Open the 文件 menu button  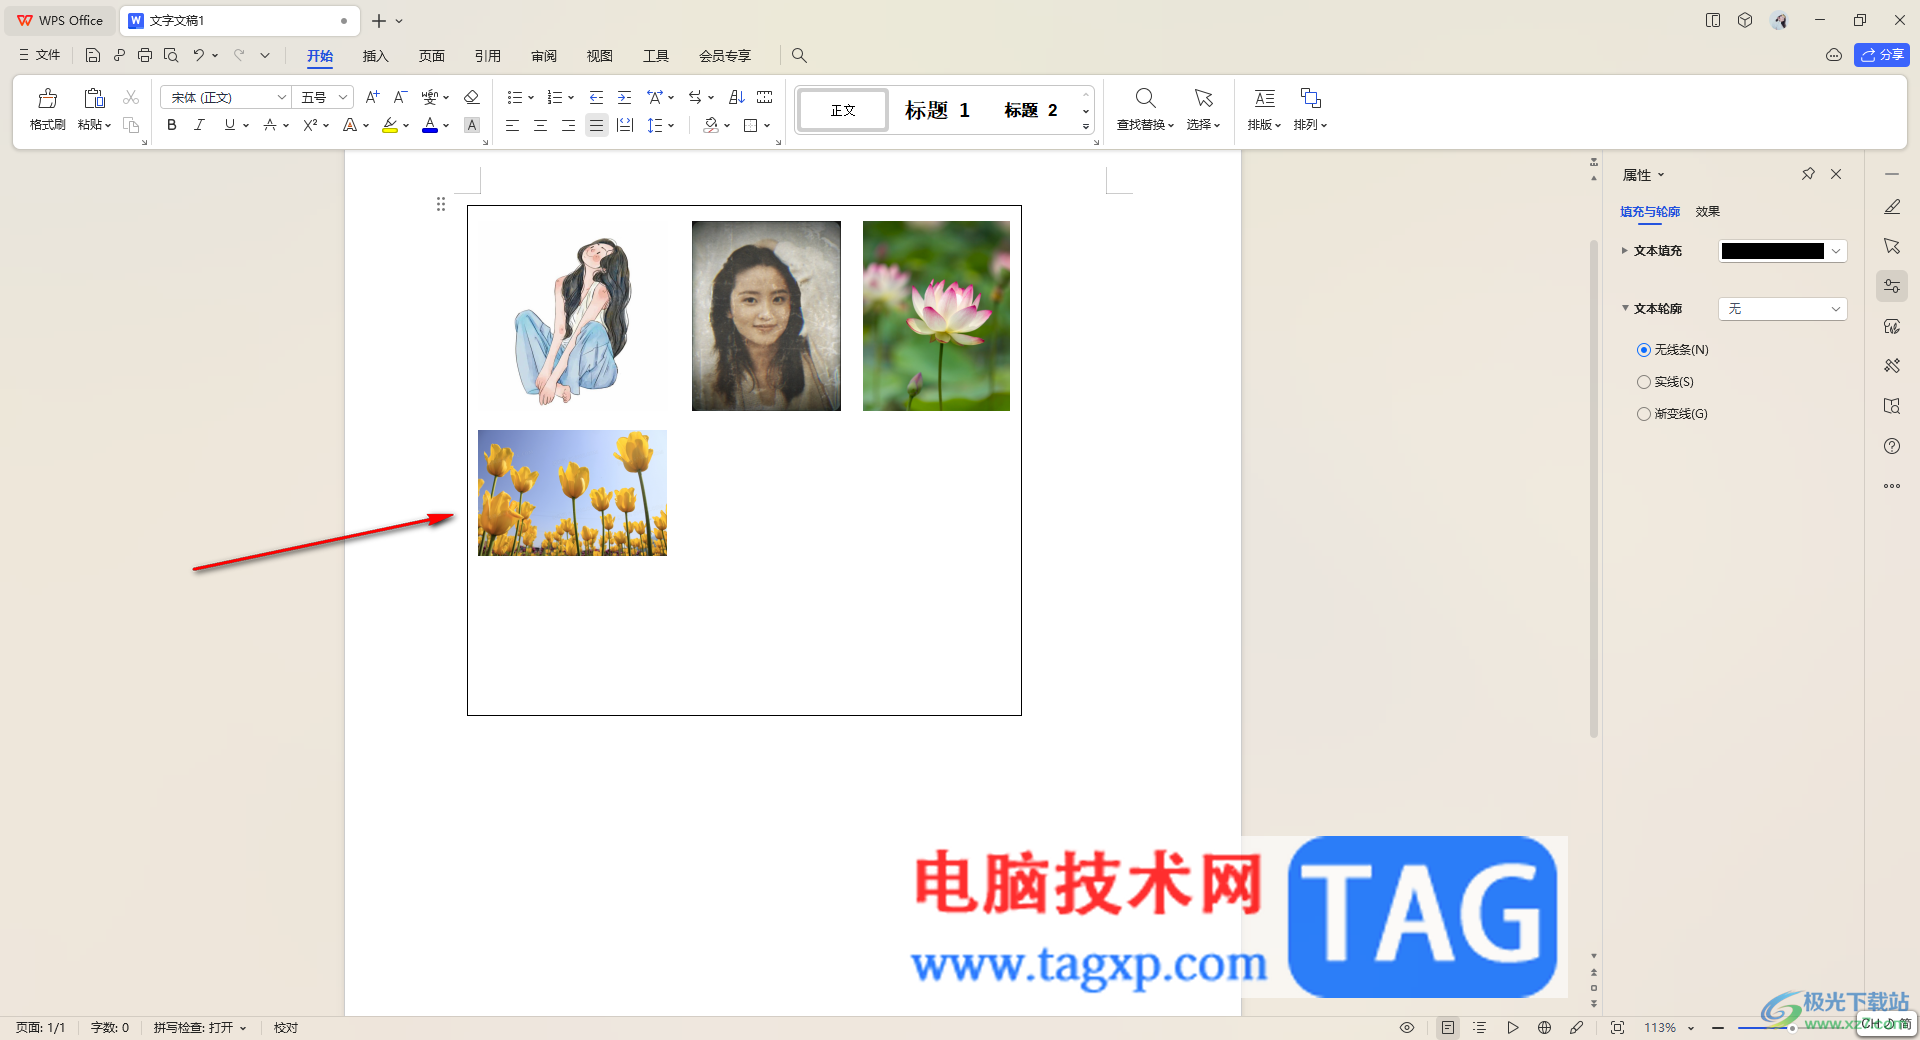coord(40,55)
